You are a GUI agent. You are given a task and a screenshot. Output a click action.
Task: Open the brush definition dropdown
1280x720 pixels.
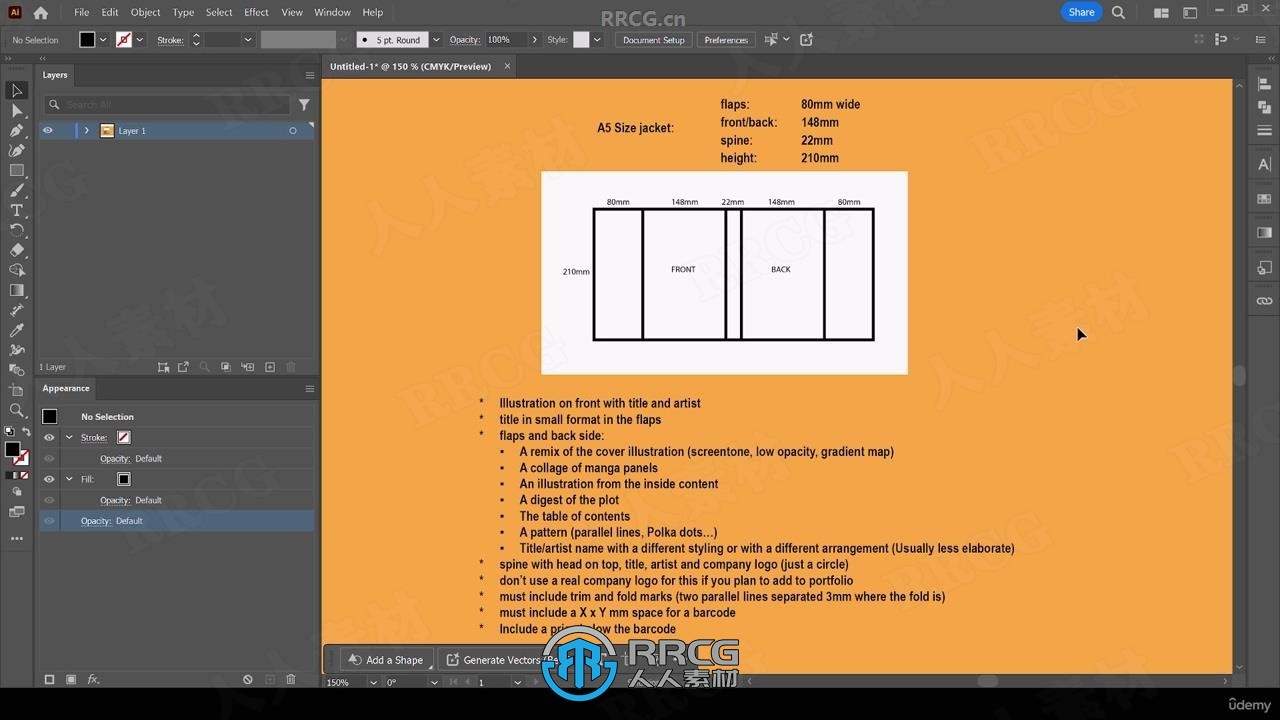click(x=436, y=40)
